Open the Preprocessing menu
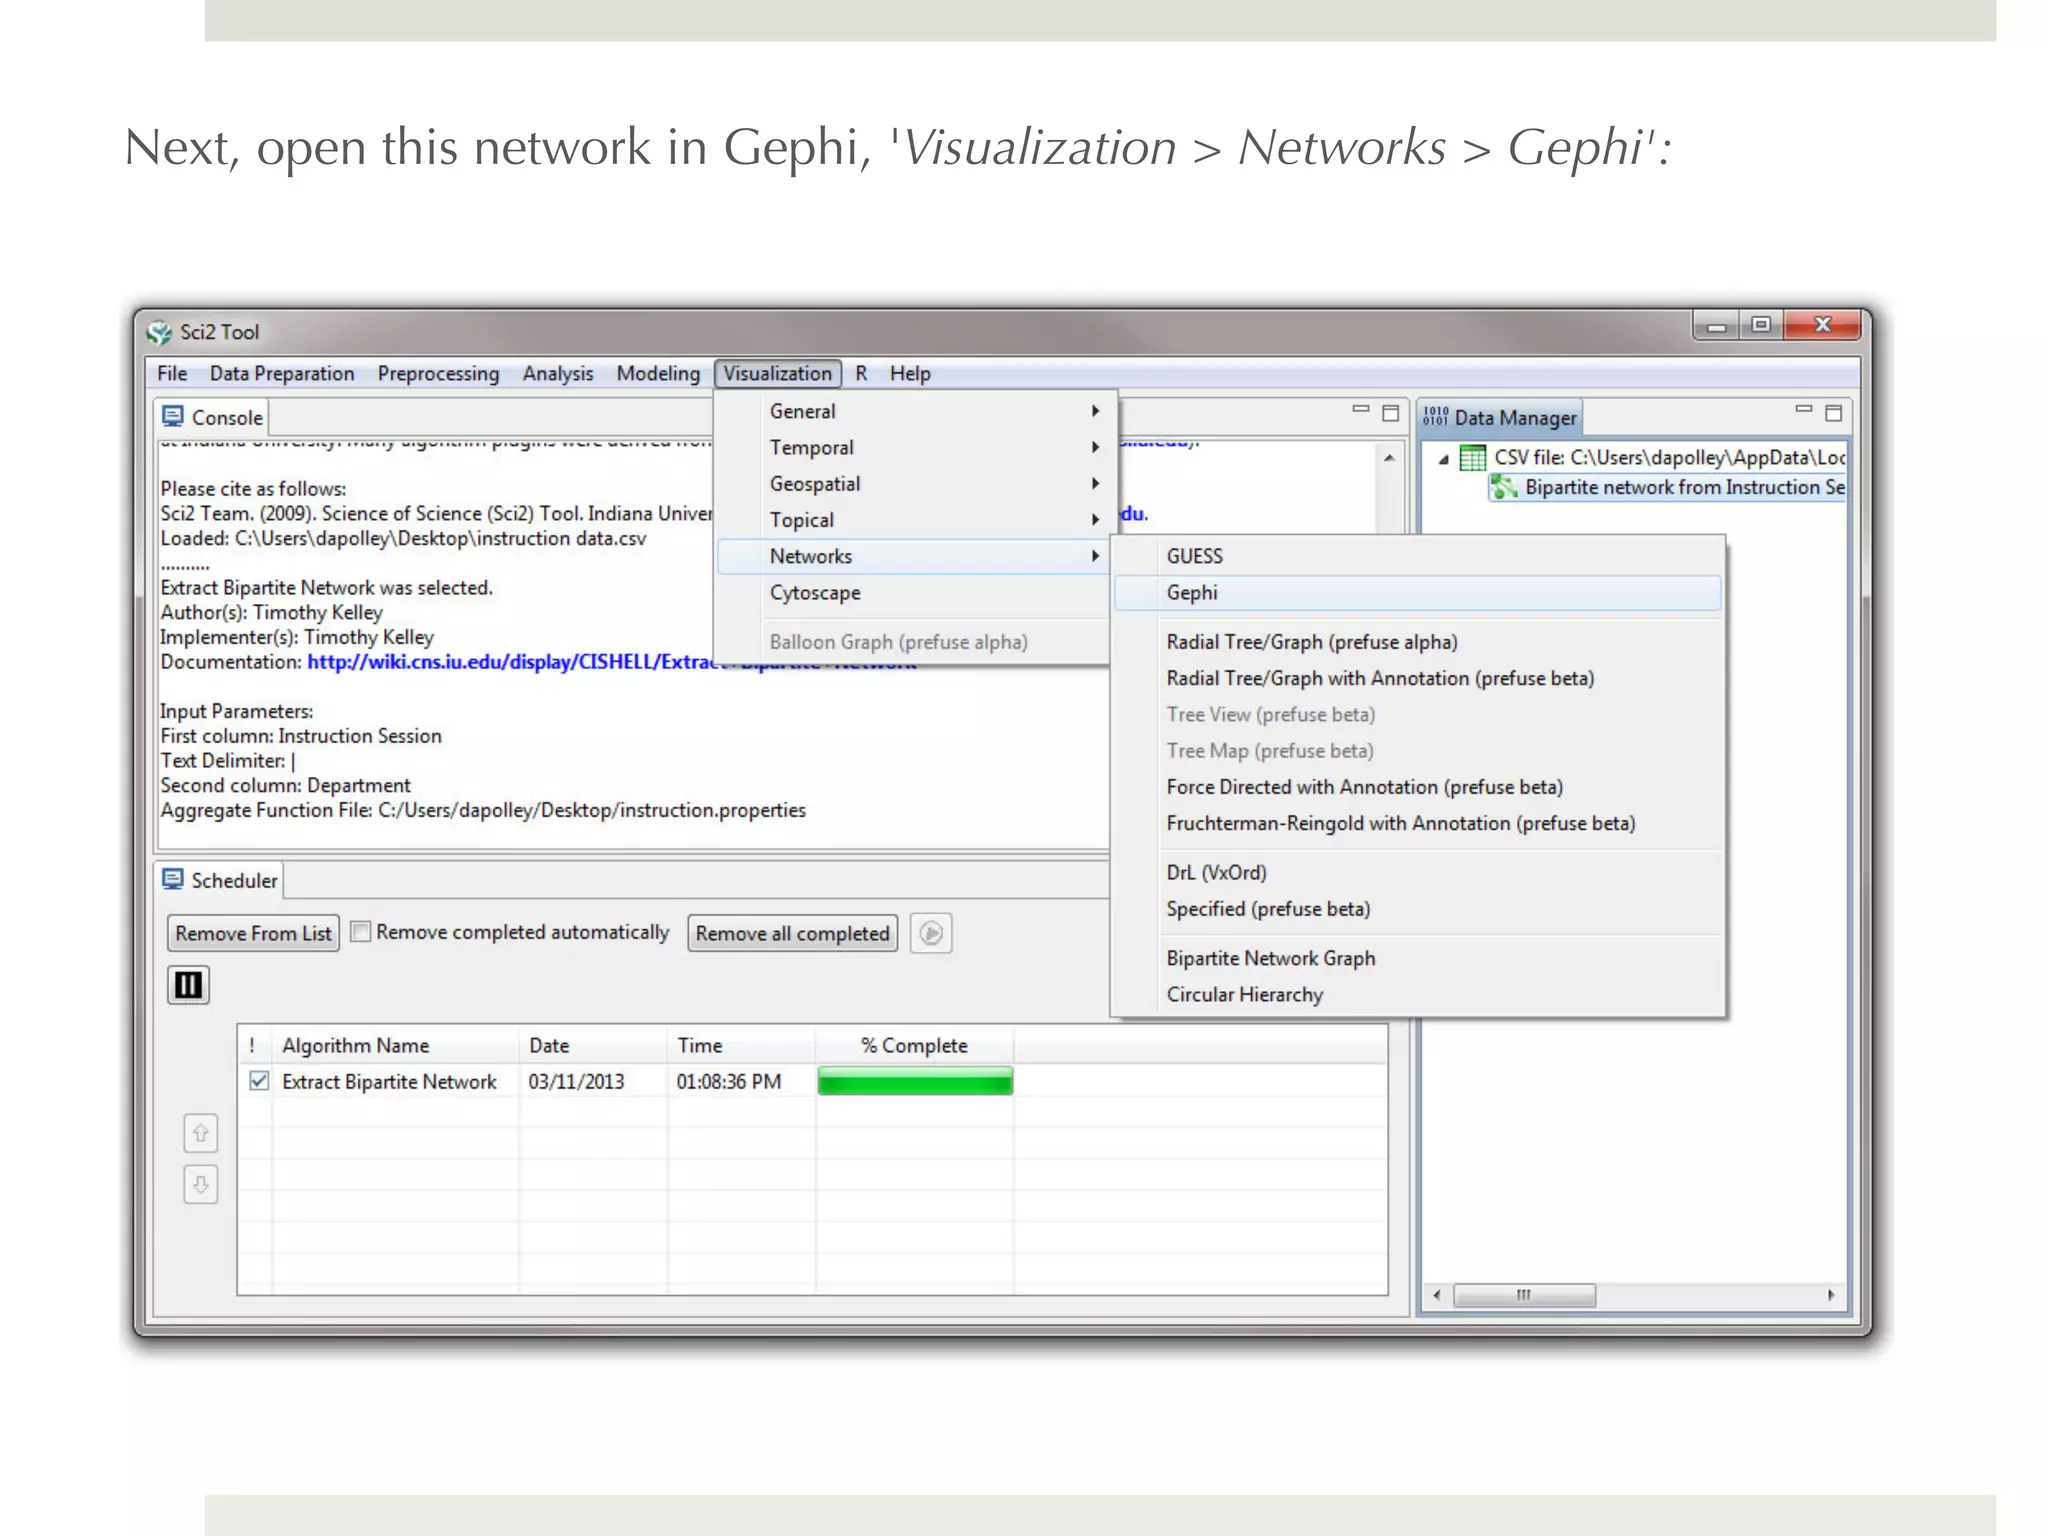2048x1536 pixels. pyautogui.click(x=438, y=373)
